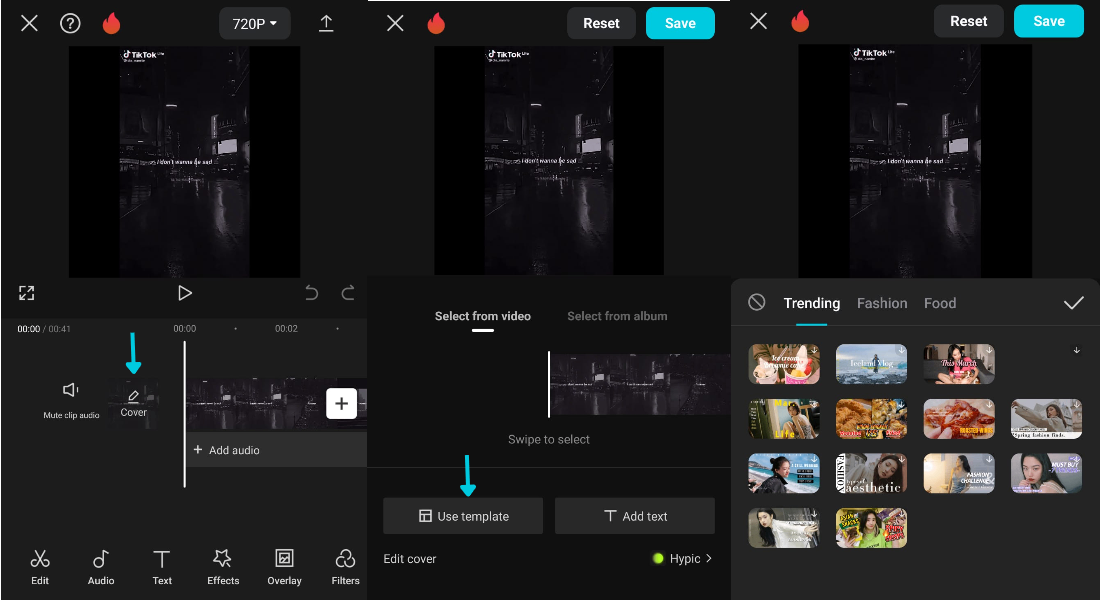The height and width of the screenshot is (600, 1100).
Task: Tap the flame icon next to help
Action: [x=112, y=23]
